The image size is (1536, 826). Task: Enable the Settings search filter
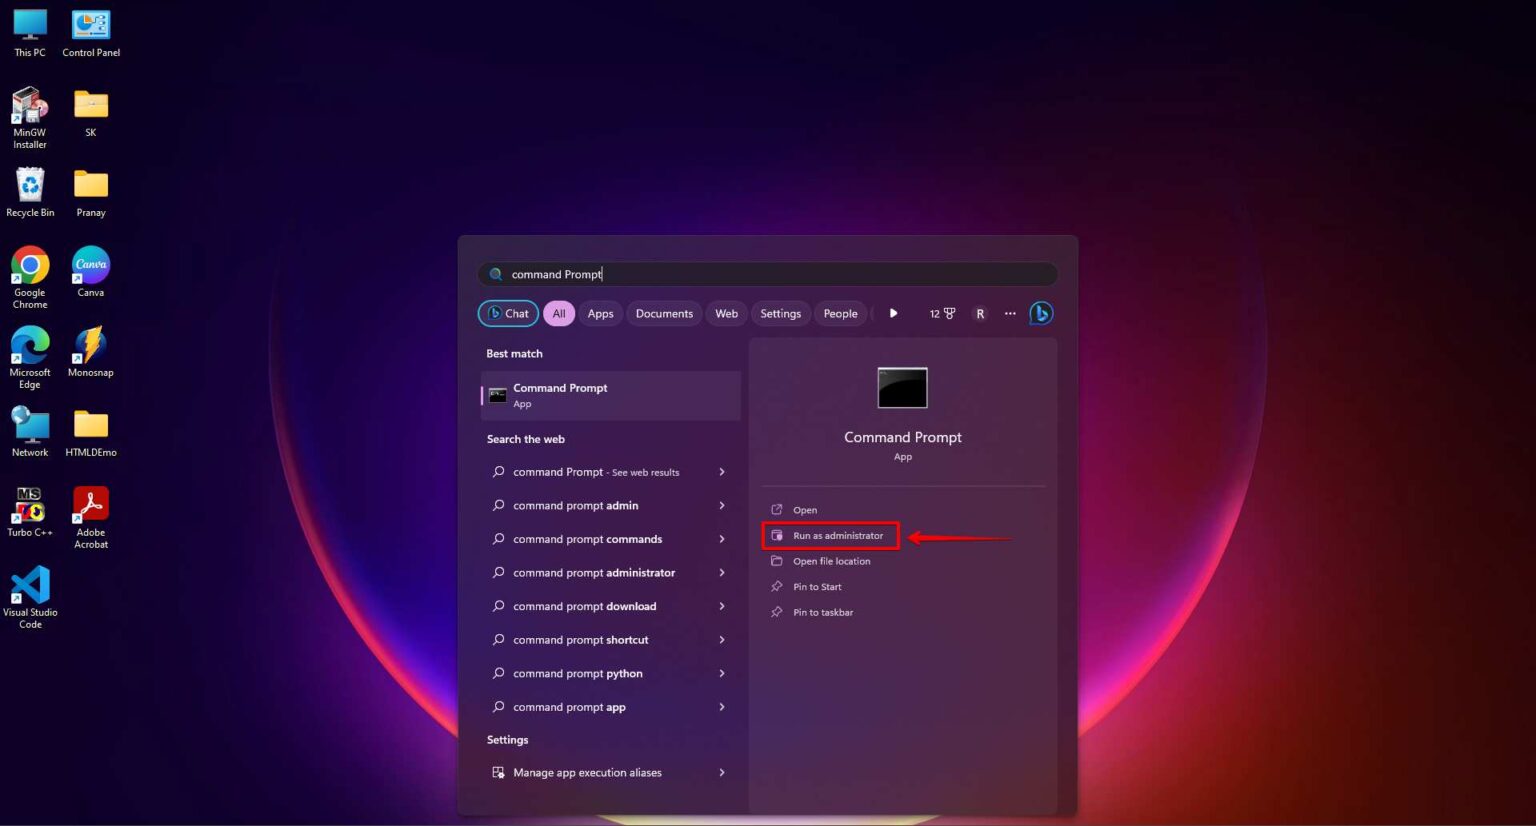click(780, 313)
